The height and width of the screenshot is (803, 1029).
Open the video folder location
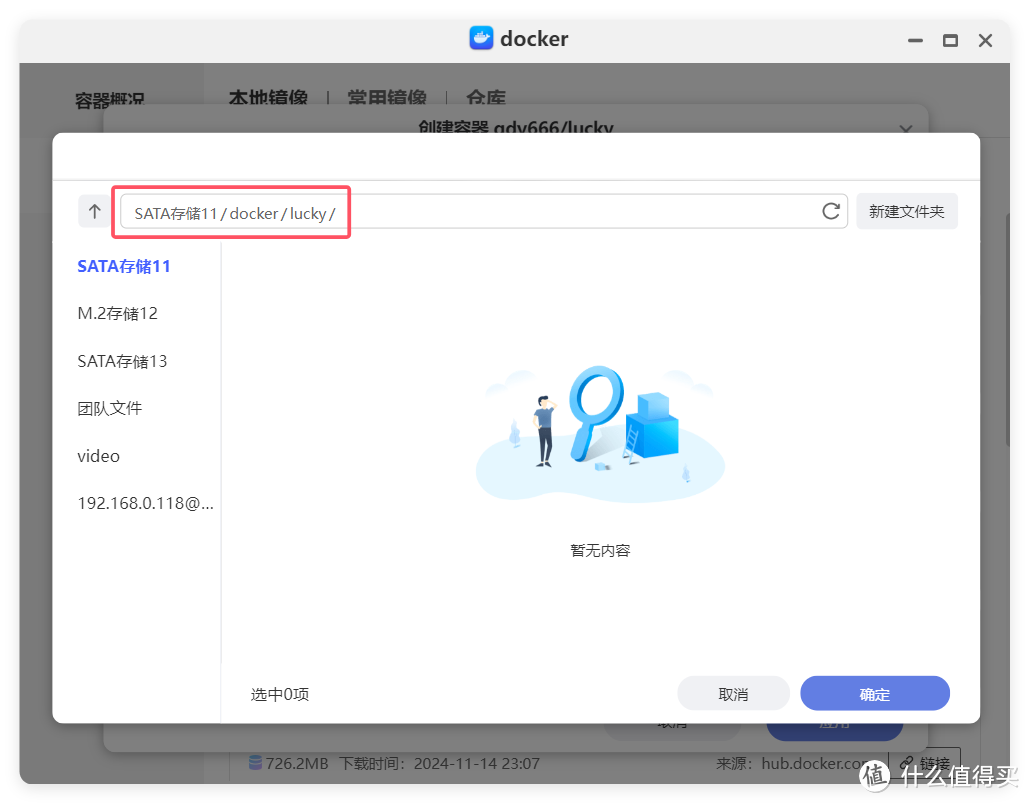click(x=98, y=456)
